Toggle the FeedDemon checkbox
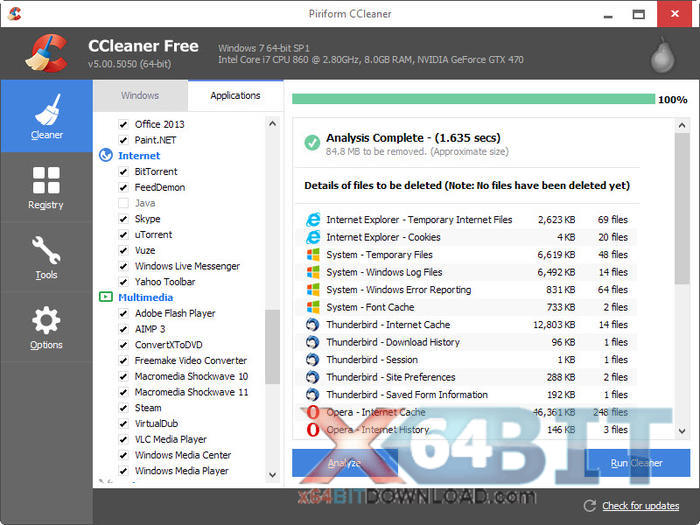Image resolution: width=700 pixels, height=525 pixels. [x=123, y=188]
